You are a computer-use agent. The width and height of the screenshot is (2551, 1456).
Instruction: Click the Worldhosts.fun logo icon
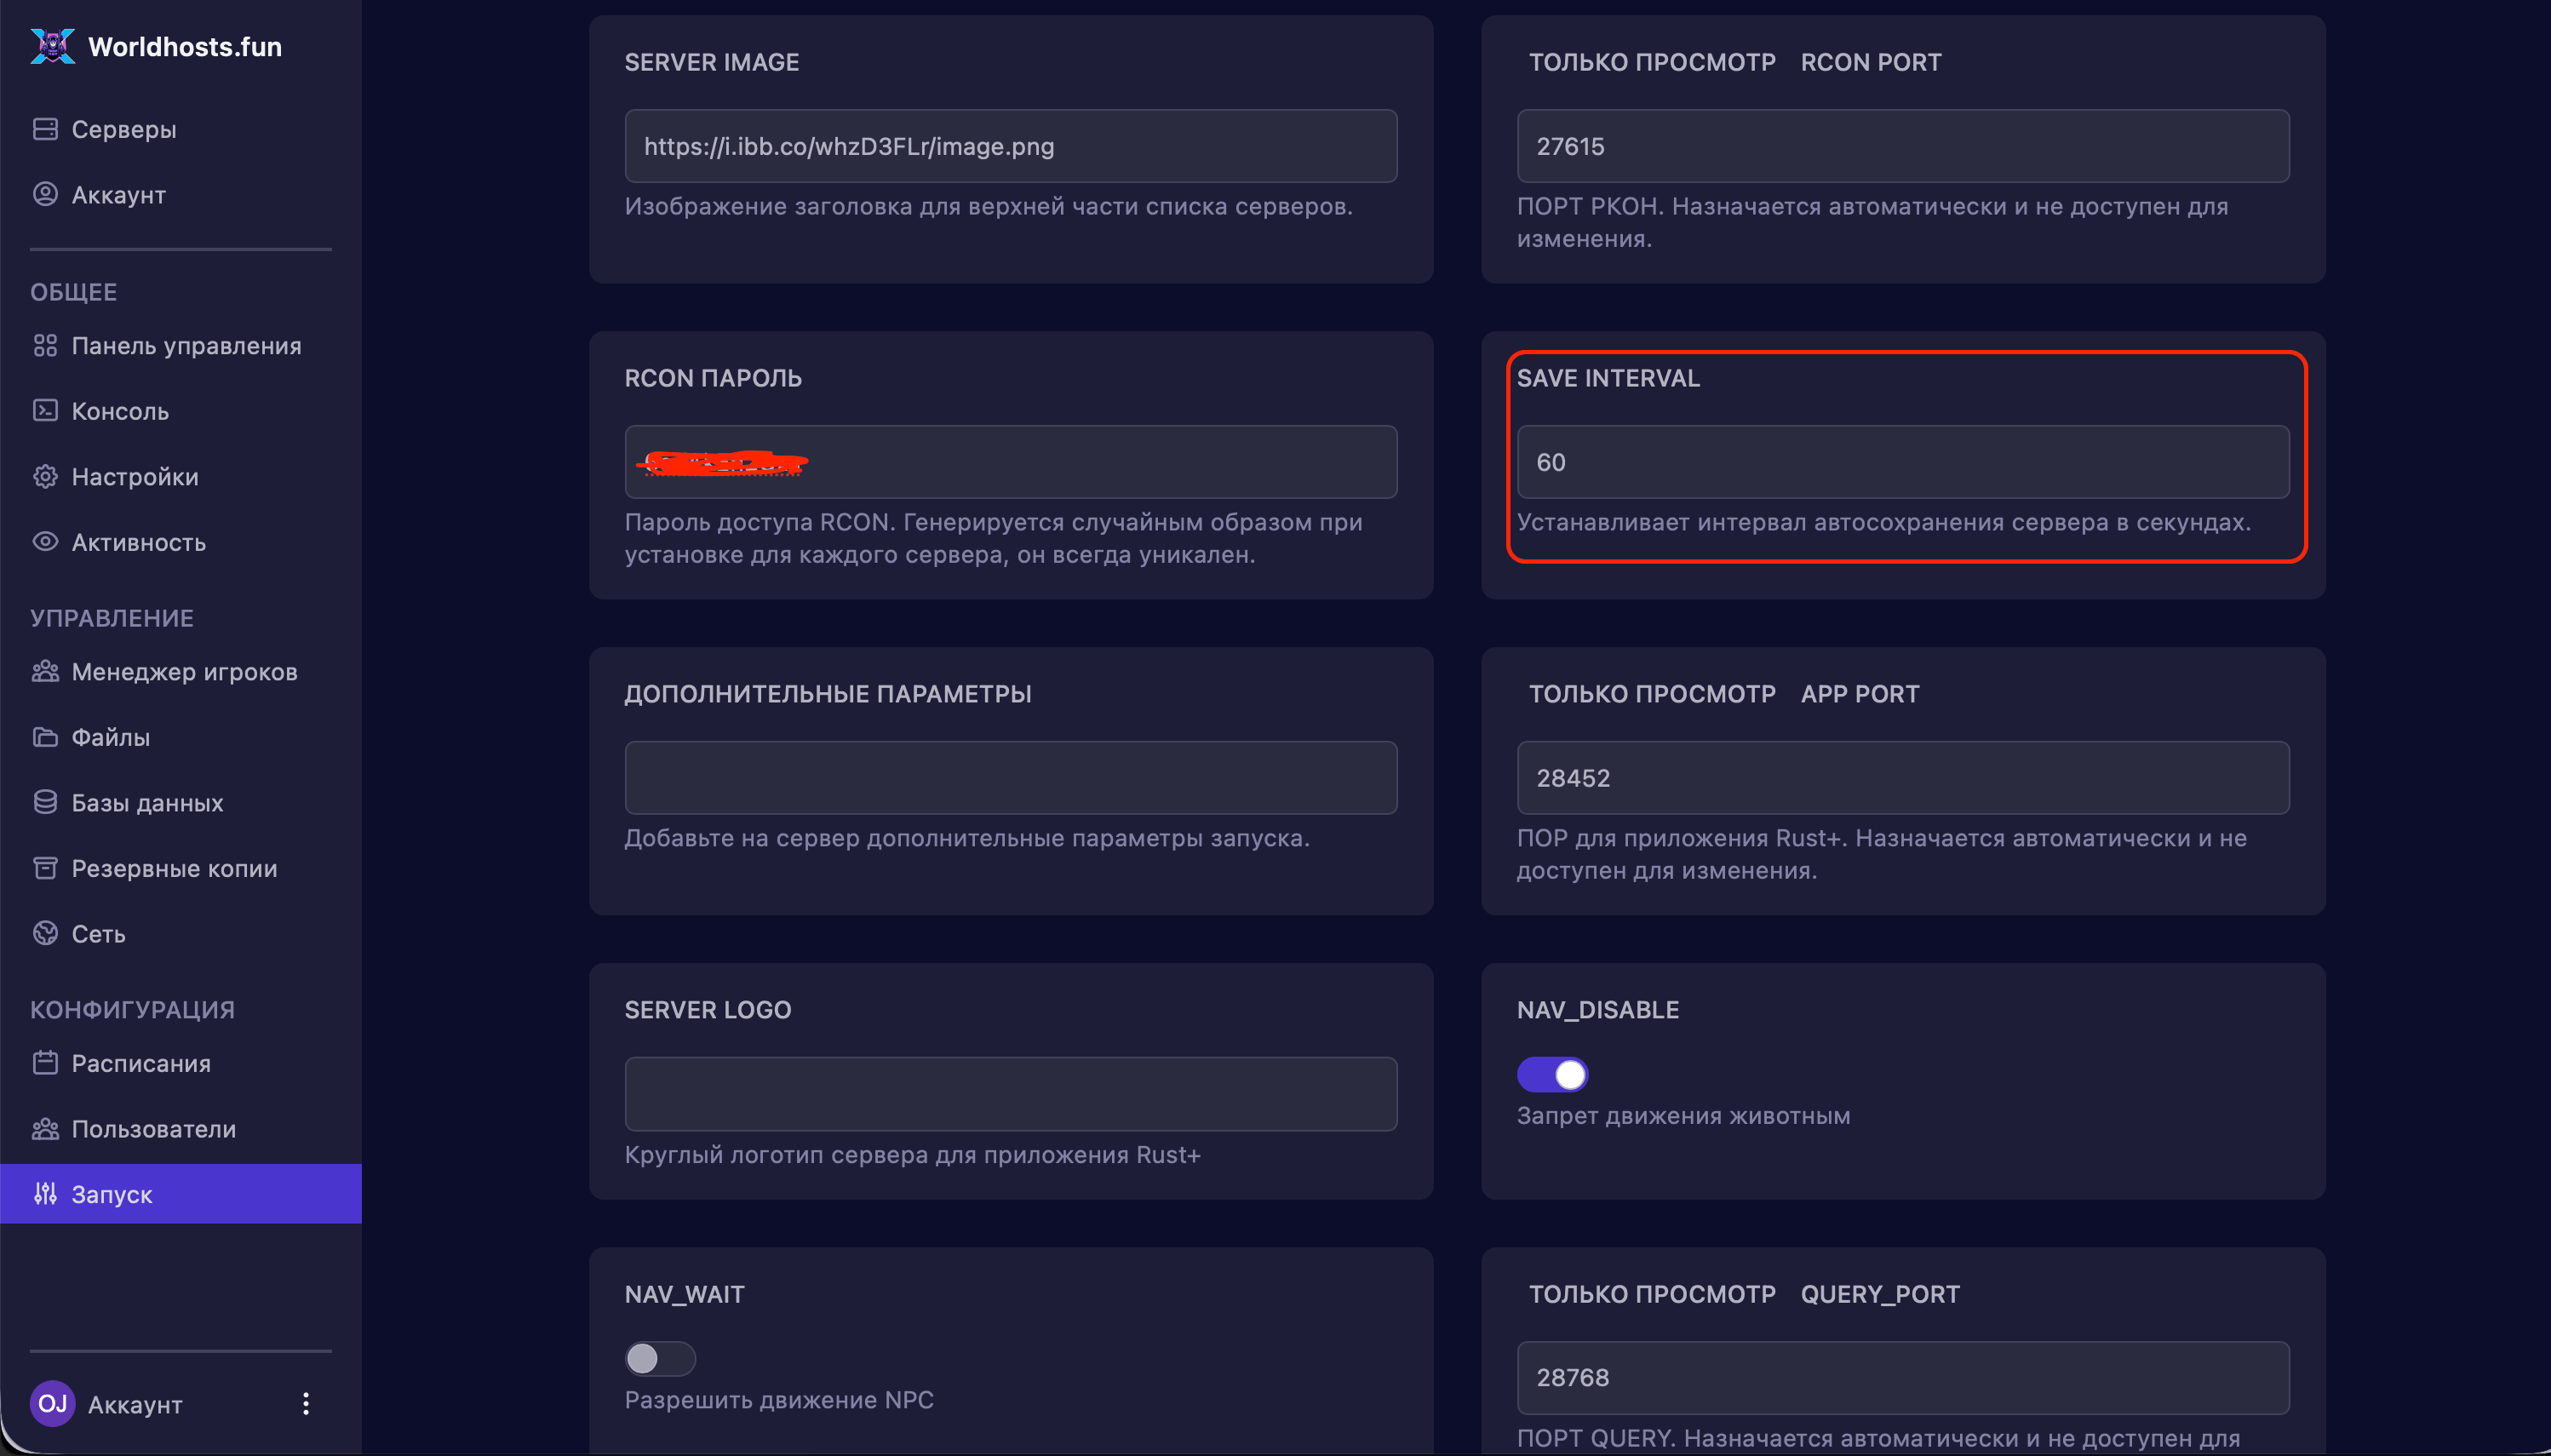(53, 46)
